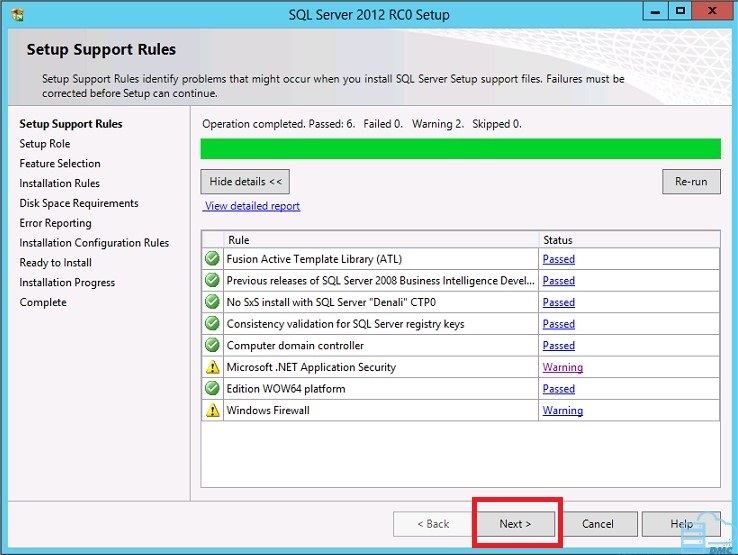This screenshot has width=738, height=555.
Task: Click the check icon for Edition WOW64 platform
Action: pos(212,388)
